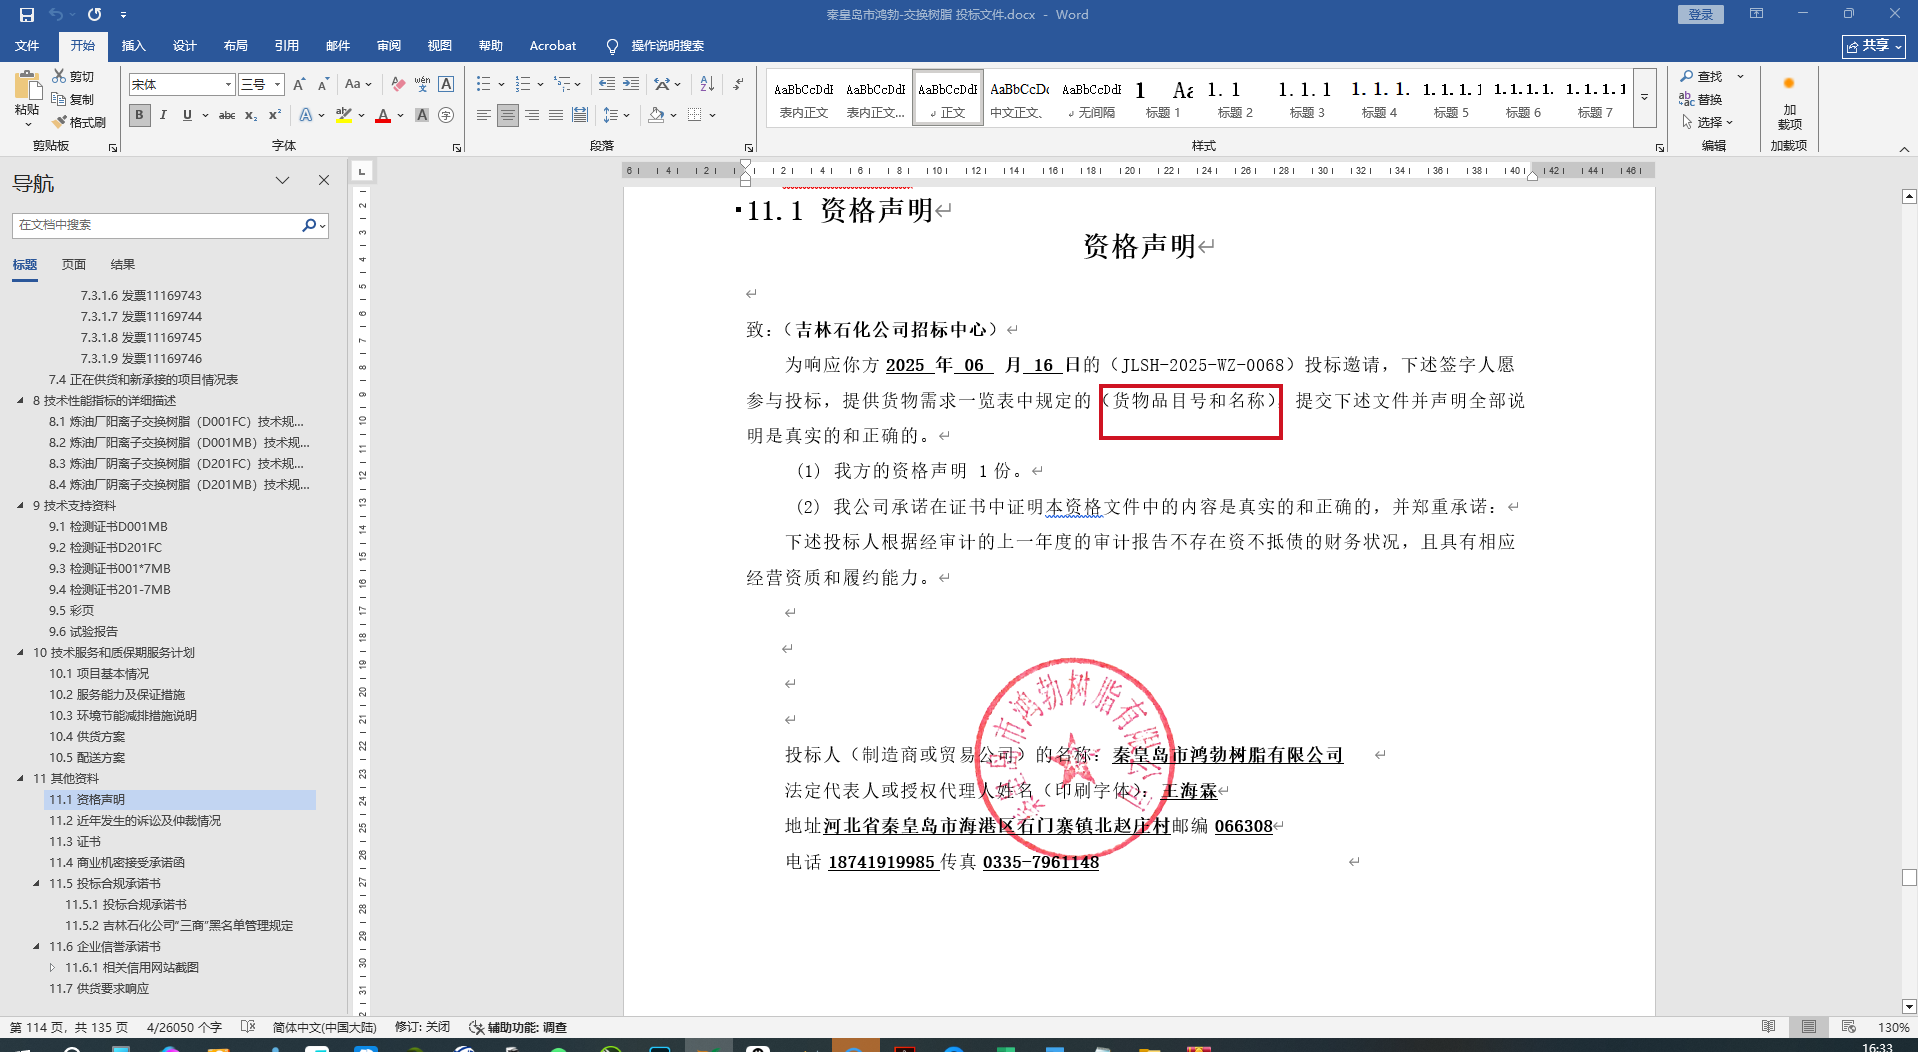Activate the 格式刷 format painter
Image resolution: width=1918 pixels, height=1052 pixels.
(x=80, y=122)
